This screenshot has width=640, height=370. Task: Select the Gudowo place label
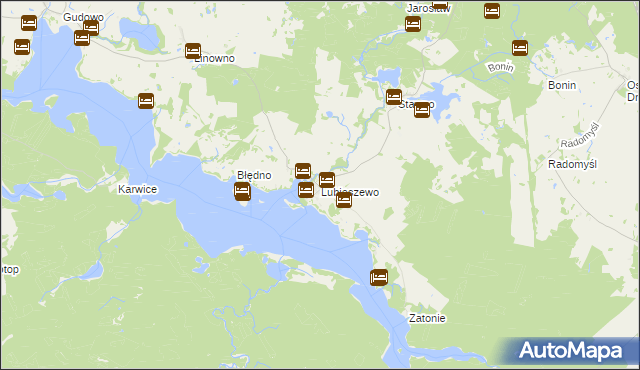pyautogui.click(x=83, y=17)
